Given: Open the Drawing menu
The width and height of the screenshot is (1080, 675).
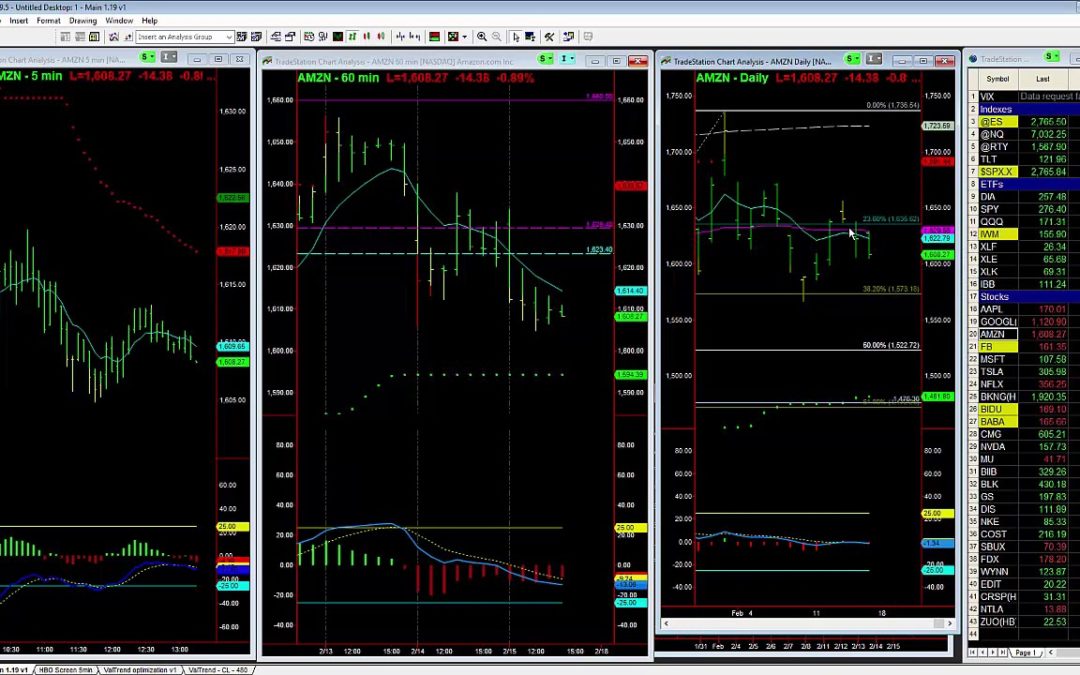Looking at the screenshot, I should pos(83,21).
